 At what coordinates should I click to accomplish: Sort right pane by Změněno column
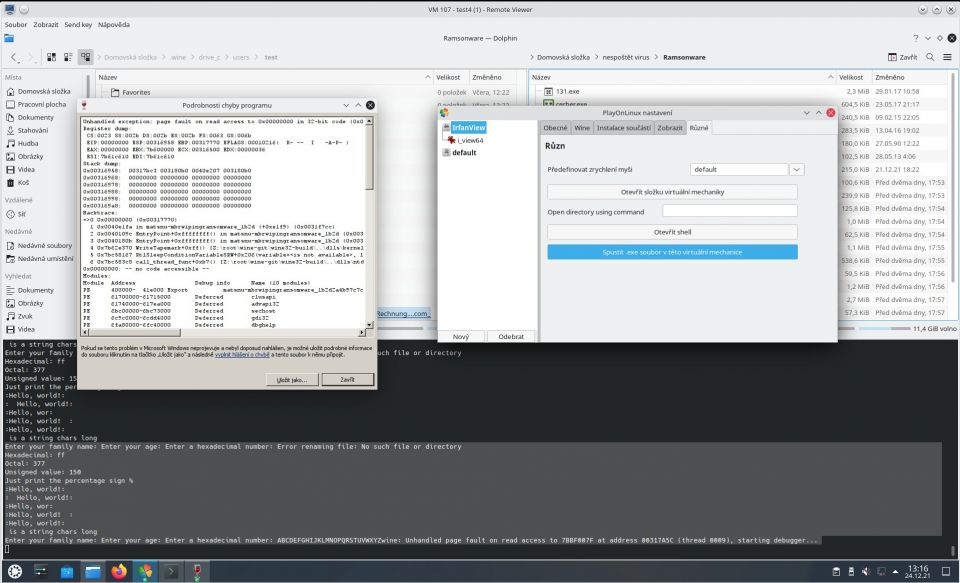tap(890, 77)
